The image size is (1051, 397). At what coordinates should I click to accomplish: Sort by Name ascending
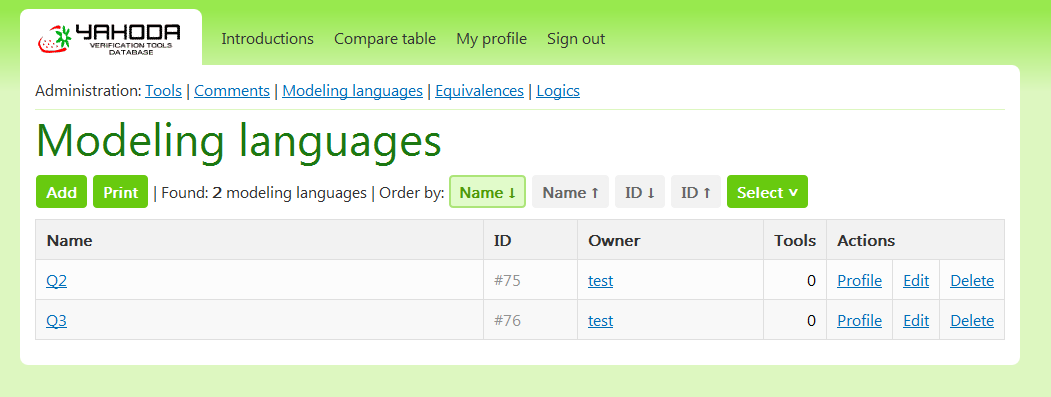click(x=570, y=192)
